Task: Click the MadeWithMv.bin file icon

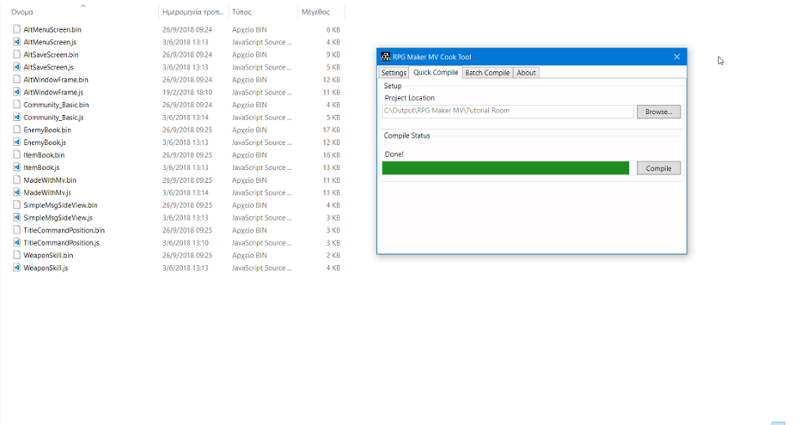Action: click(x=17, y=180)
